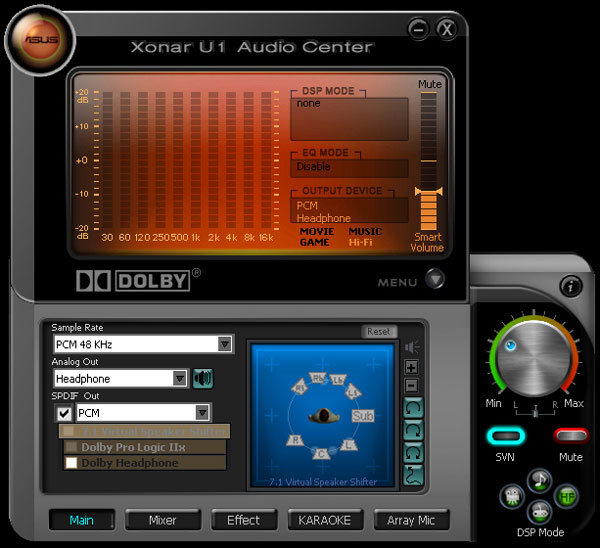Click the 16k equalizer band

point(266,160)
